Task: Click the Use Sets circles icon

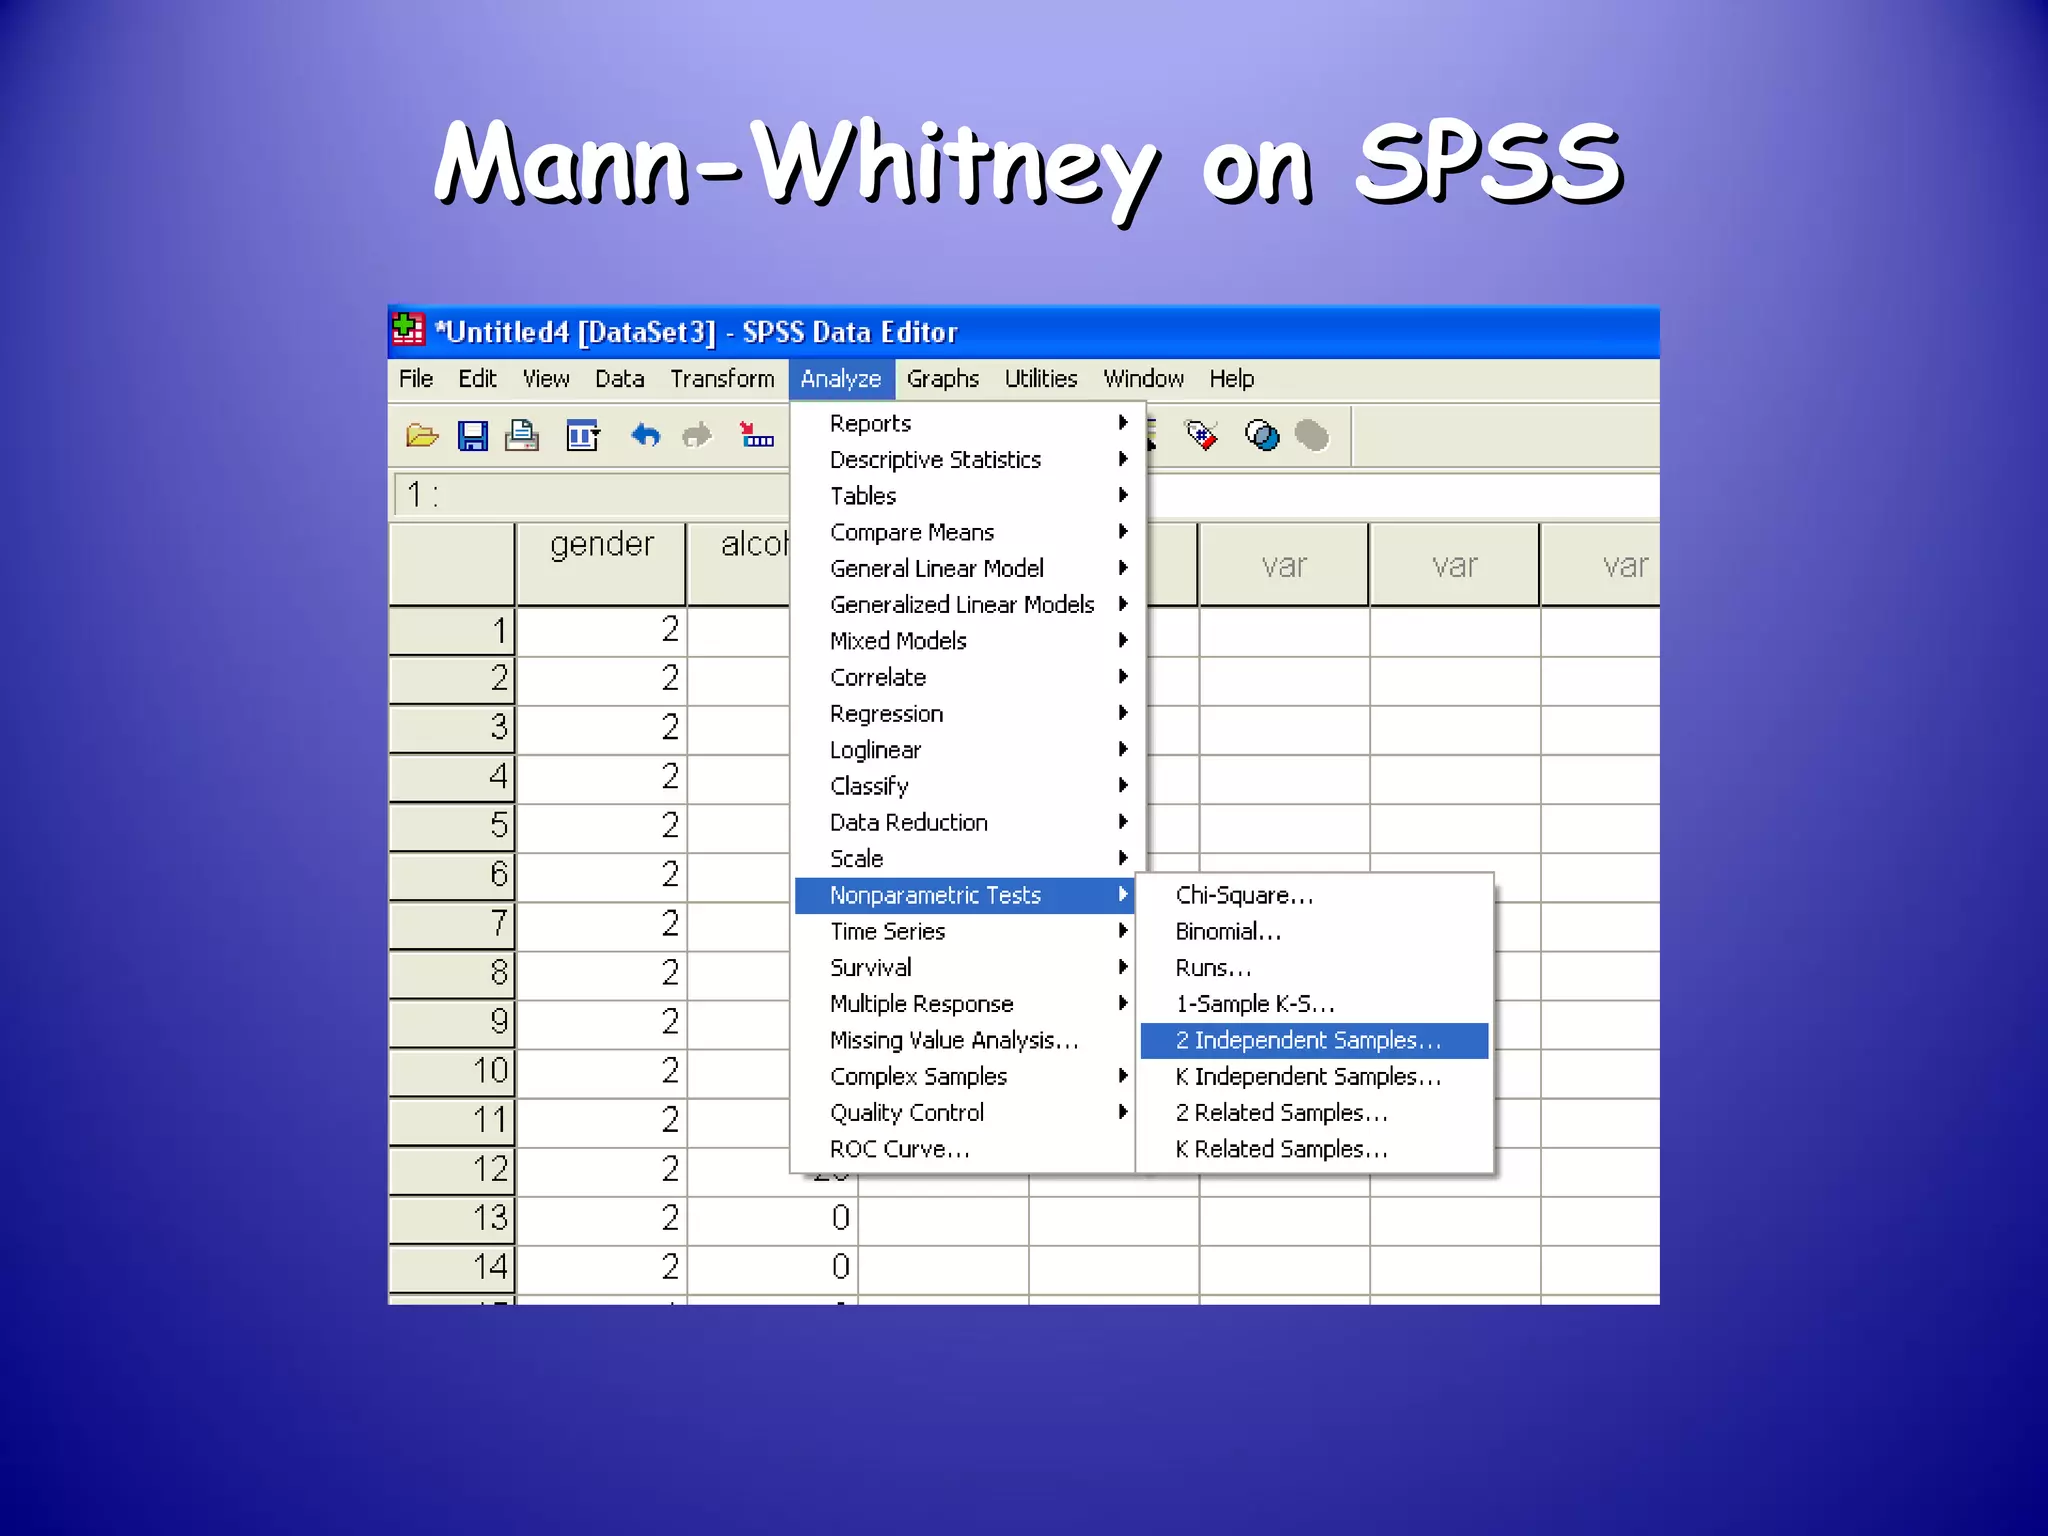Action: 1262,435
